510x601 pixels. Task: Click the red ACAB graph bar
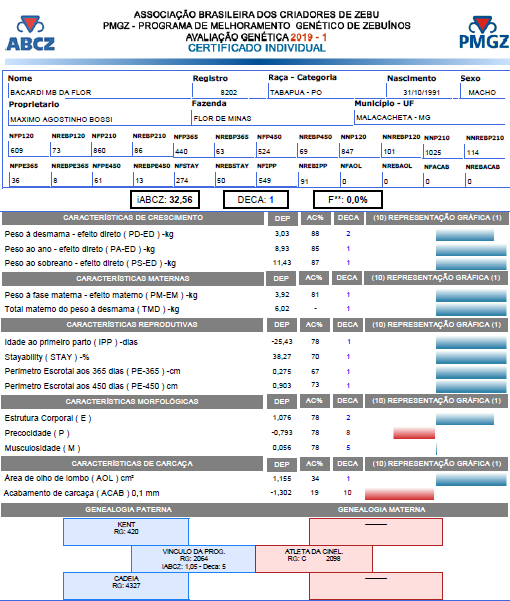tap(399, 494)
